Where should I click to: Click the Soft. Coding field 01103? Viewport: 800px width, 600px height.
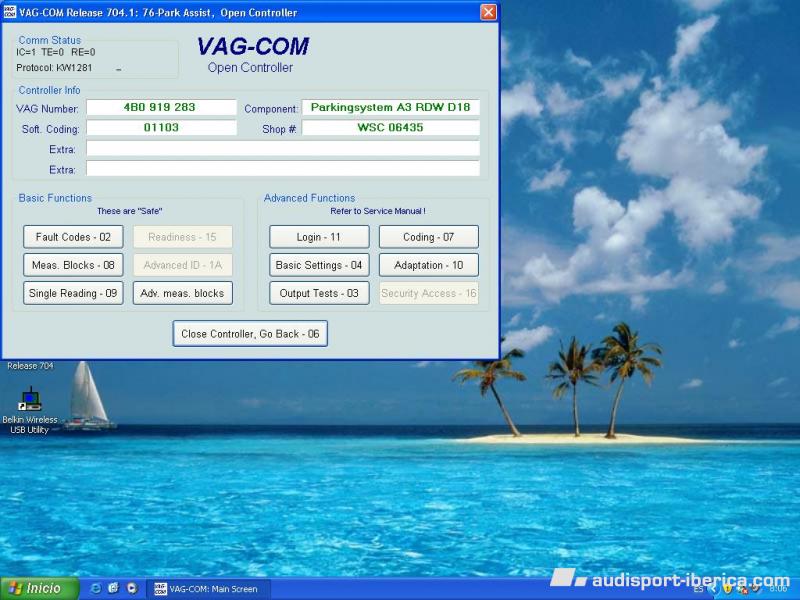[x=161, y=128]
